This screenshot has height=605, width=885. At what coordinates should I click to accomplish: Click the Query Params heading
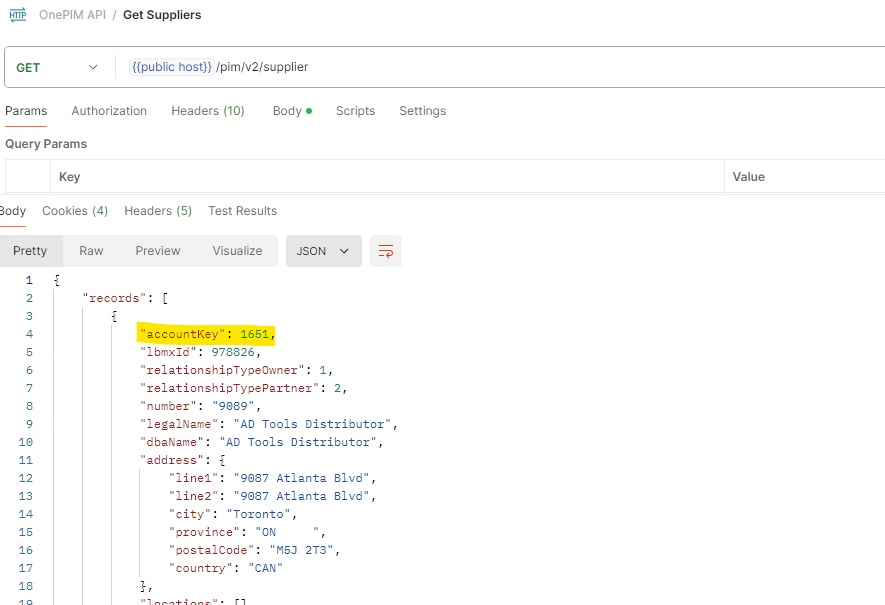click(x=46, y=144)
